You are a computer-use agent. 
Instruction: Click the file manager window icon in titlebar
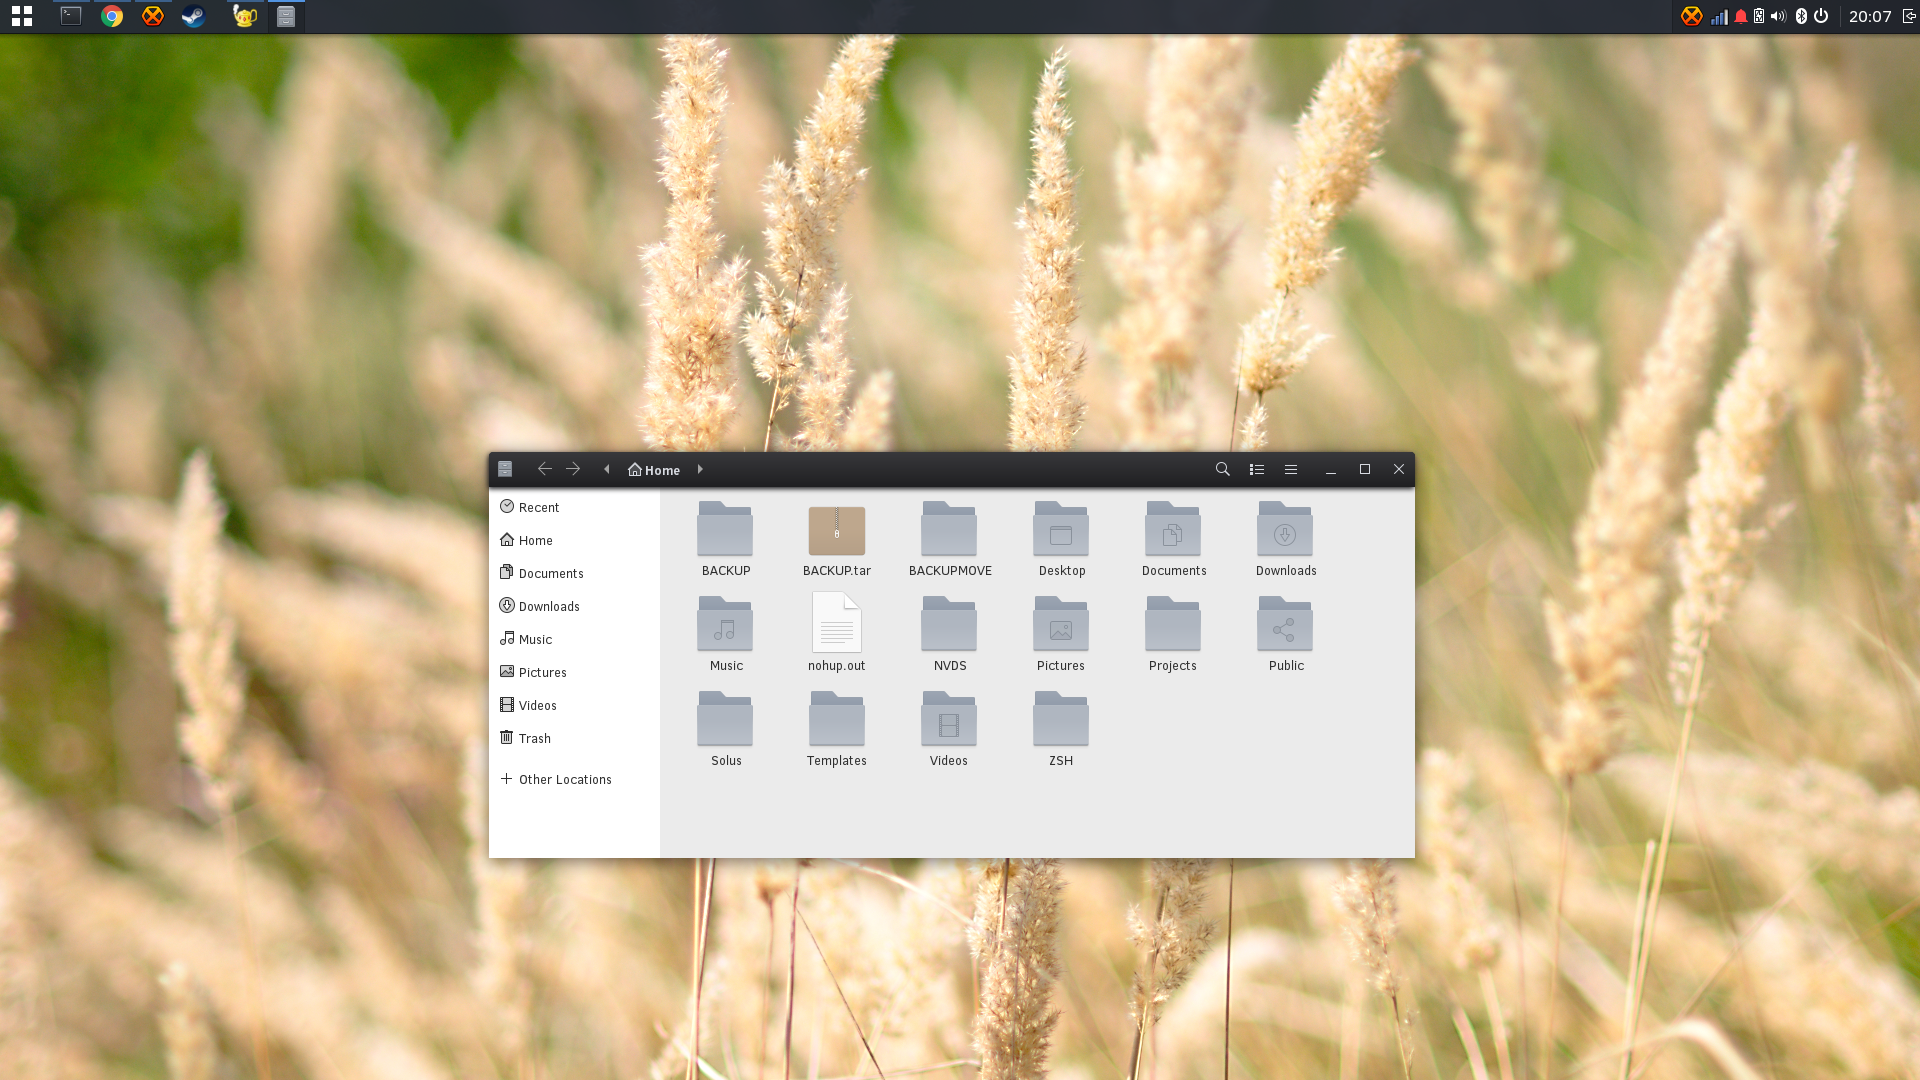pyautogui.click(x=505, y=469)
